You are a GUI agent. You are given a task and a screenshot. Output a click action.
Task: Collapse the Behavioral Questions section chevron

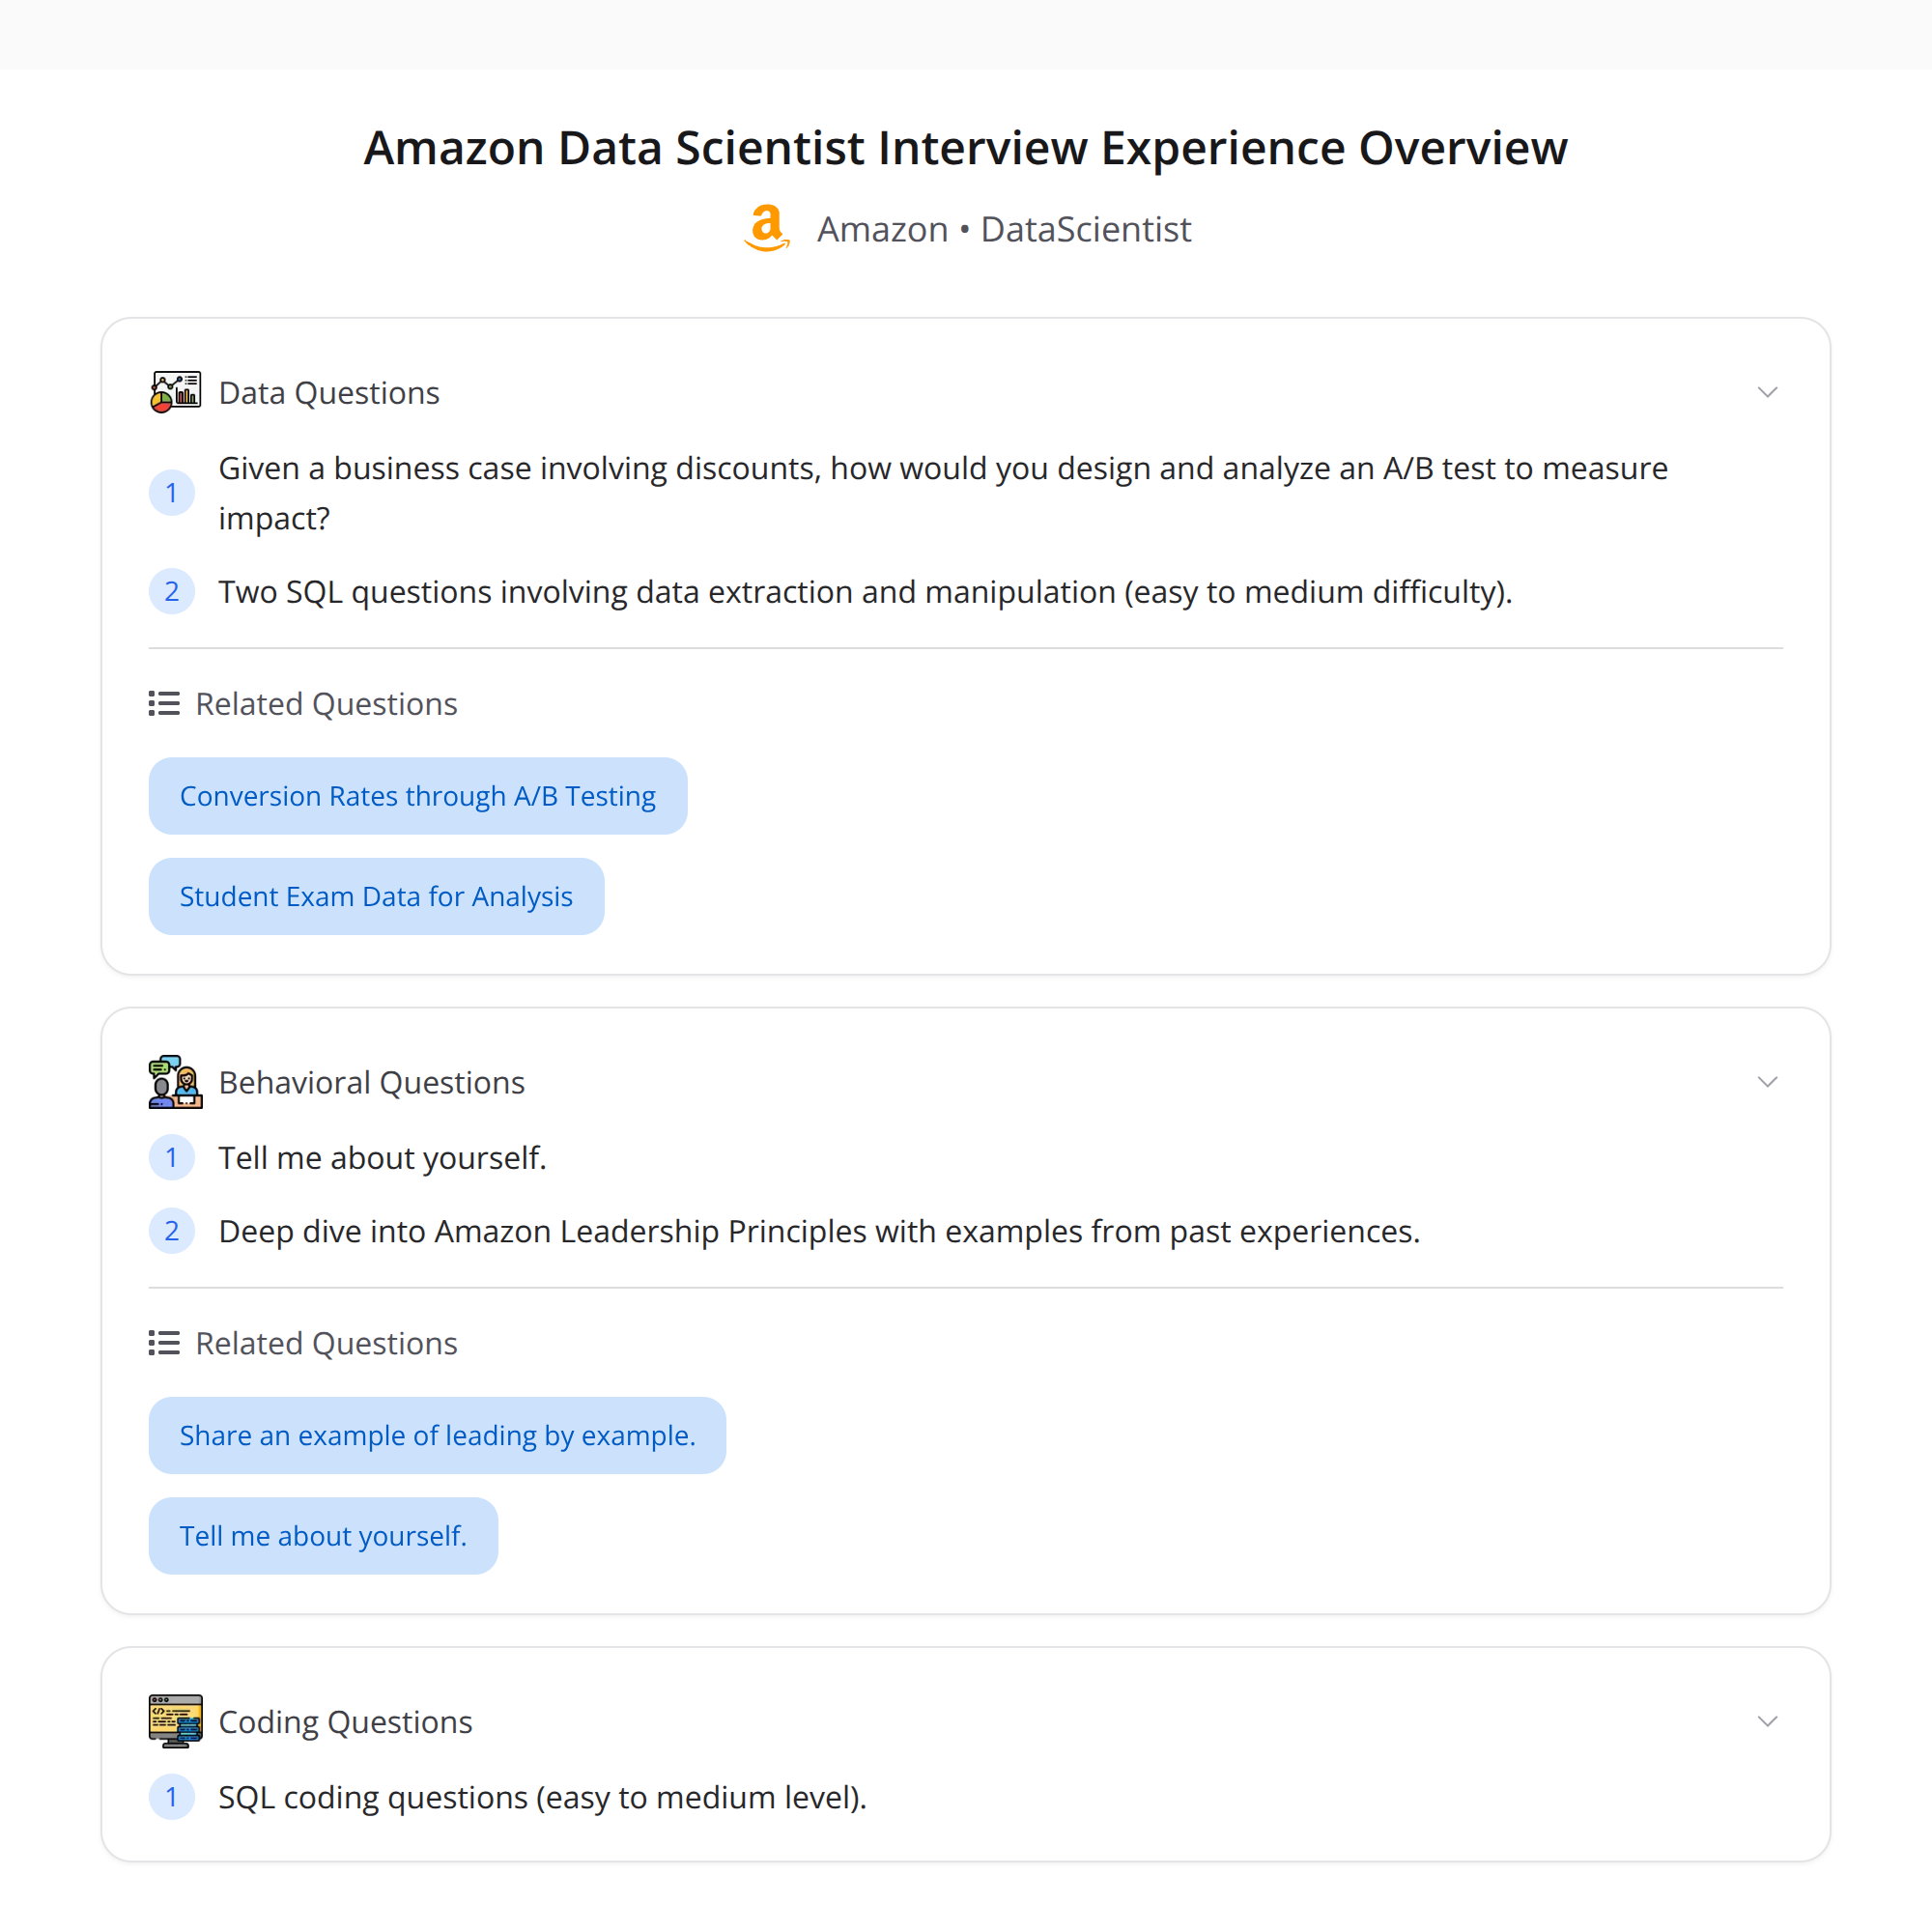[x=1767, y=1082]
